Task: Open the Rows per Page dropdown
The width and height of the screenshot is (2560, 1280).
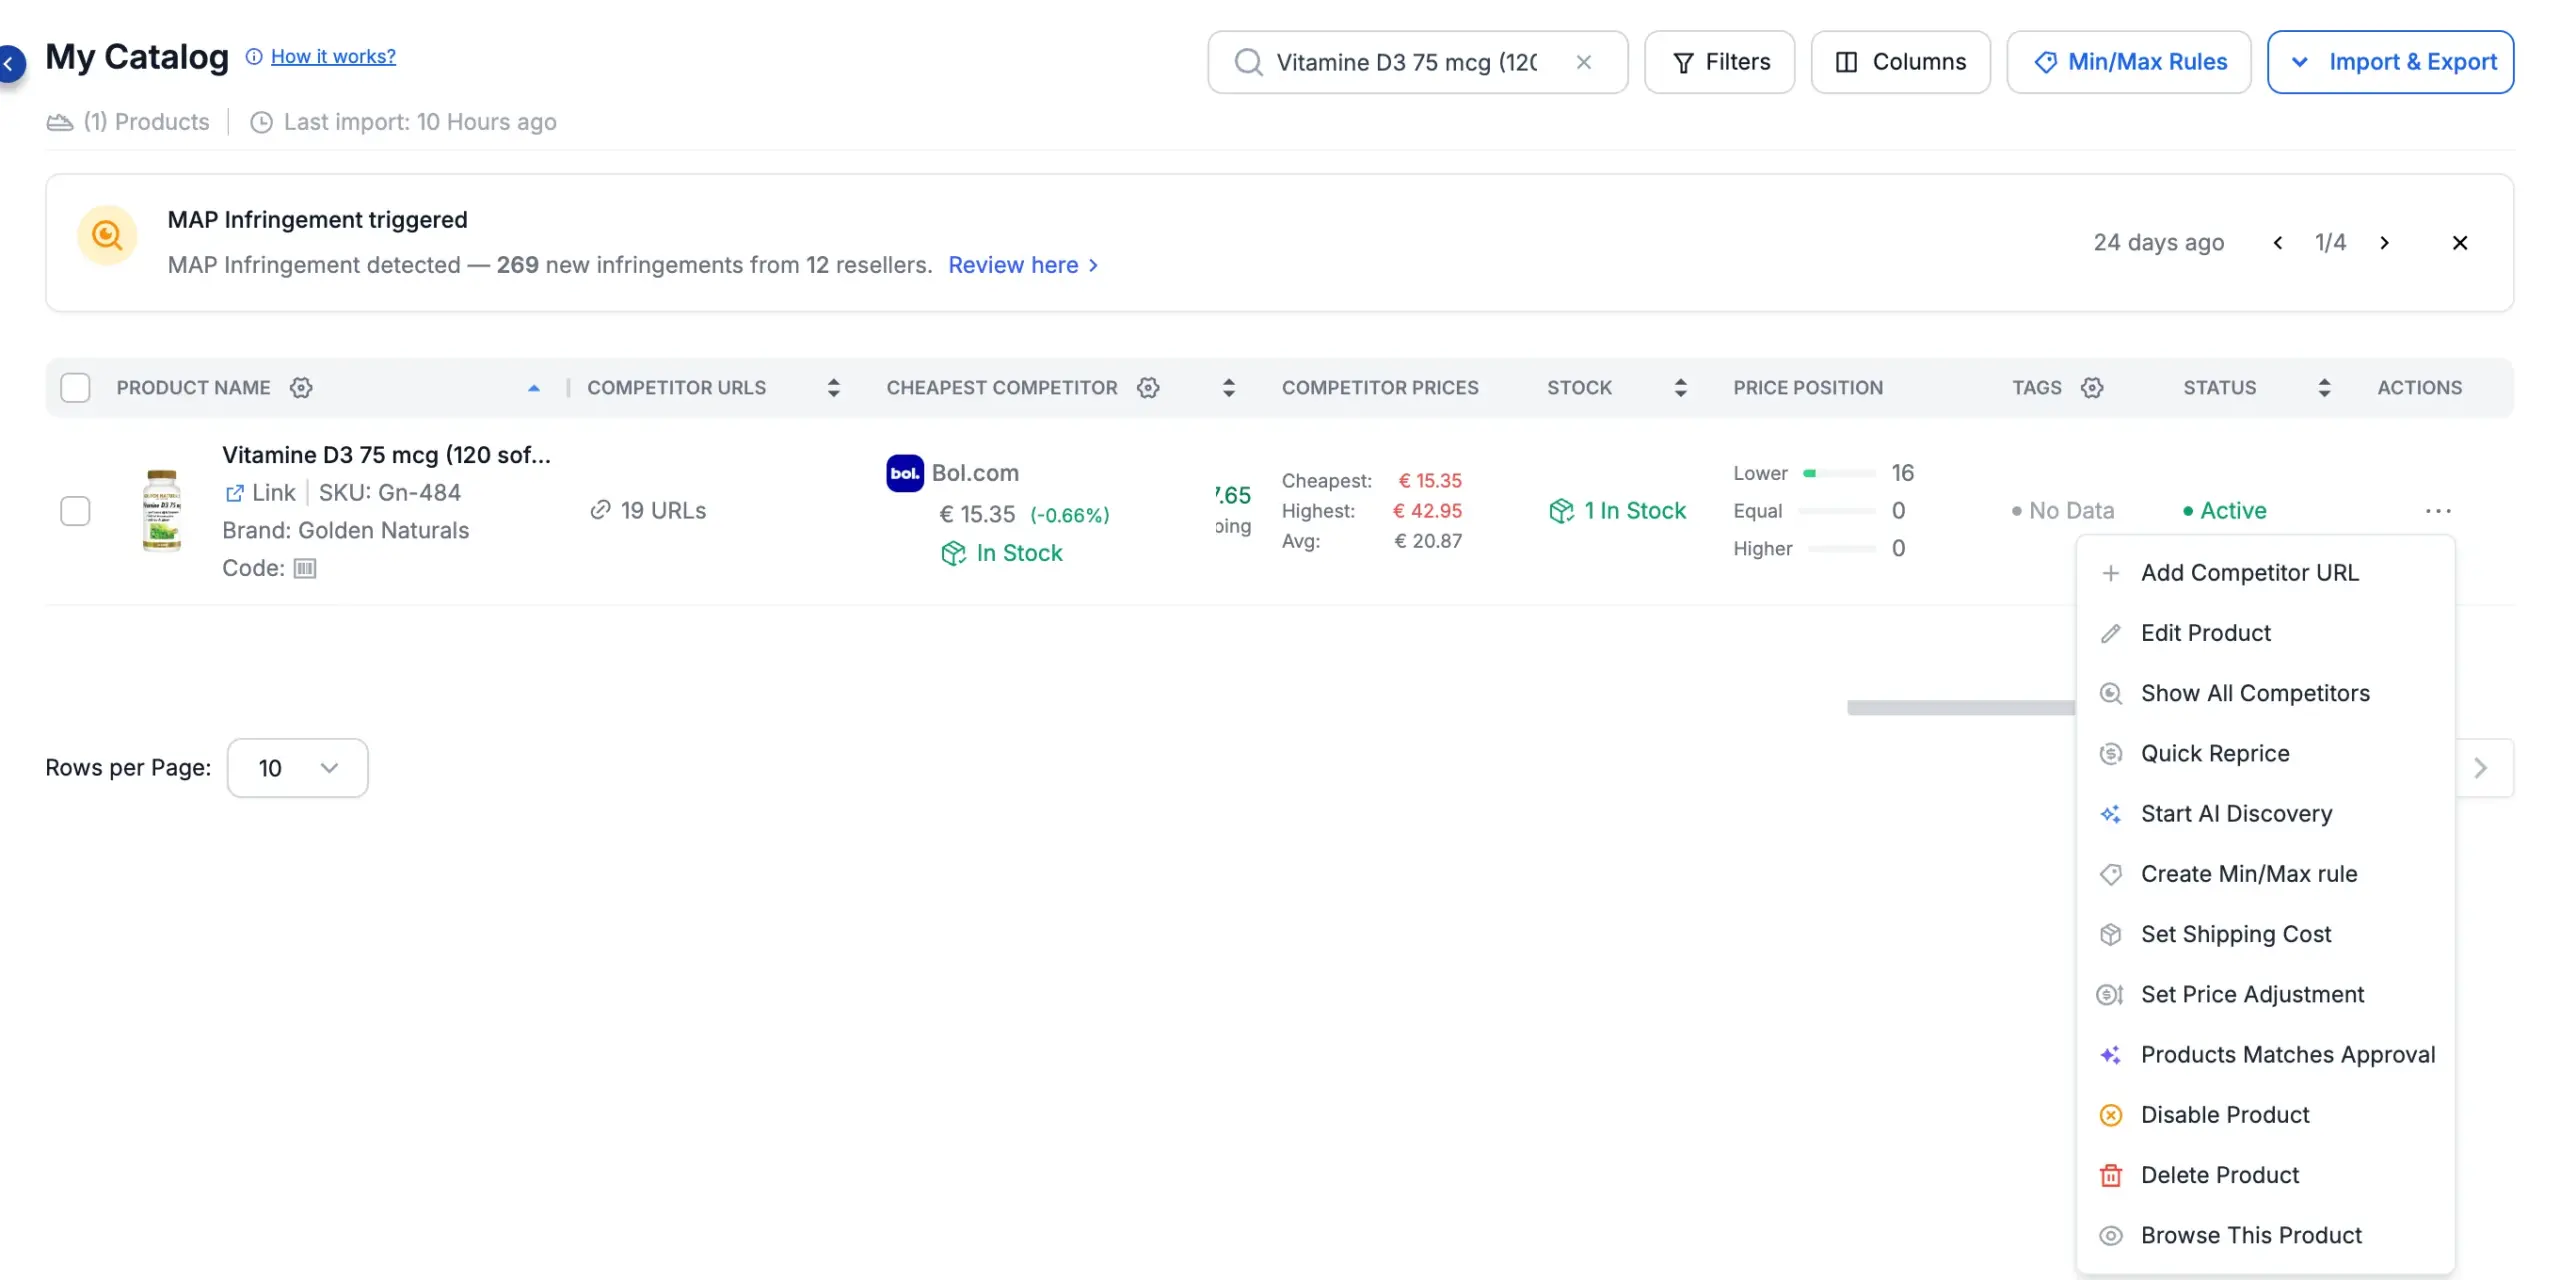Action: [297, 768]
